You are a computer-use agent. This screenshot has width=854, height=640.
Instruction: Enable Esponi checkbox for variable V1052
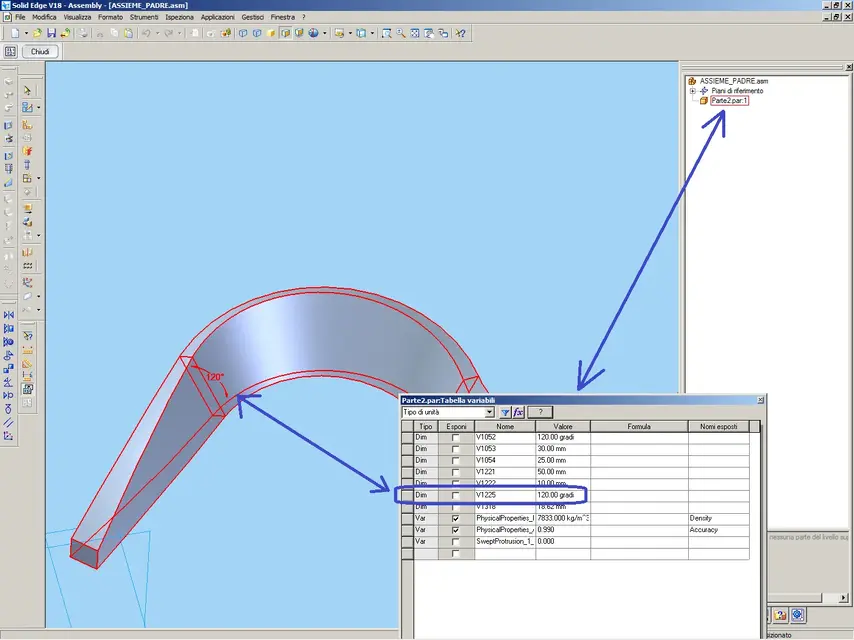[x=456, y=437]
